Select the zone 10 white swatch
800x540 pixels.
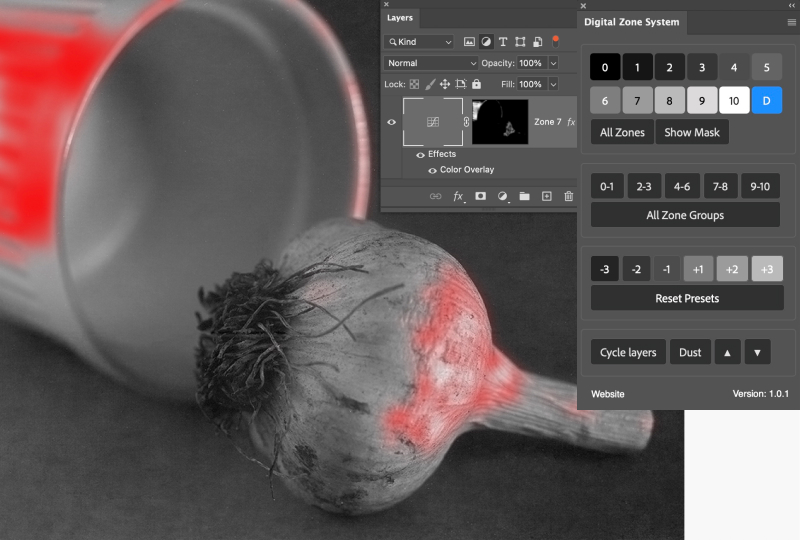[734, 100]
